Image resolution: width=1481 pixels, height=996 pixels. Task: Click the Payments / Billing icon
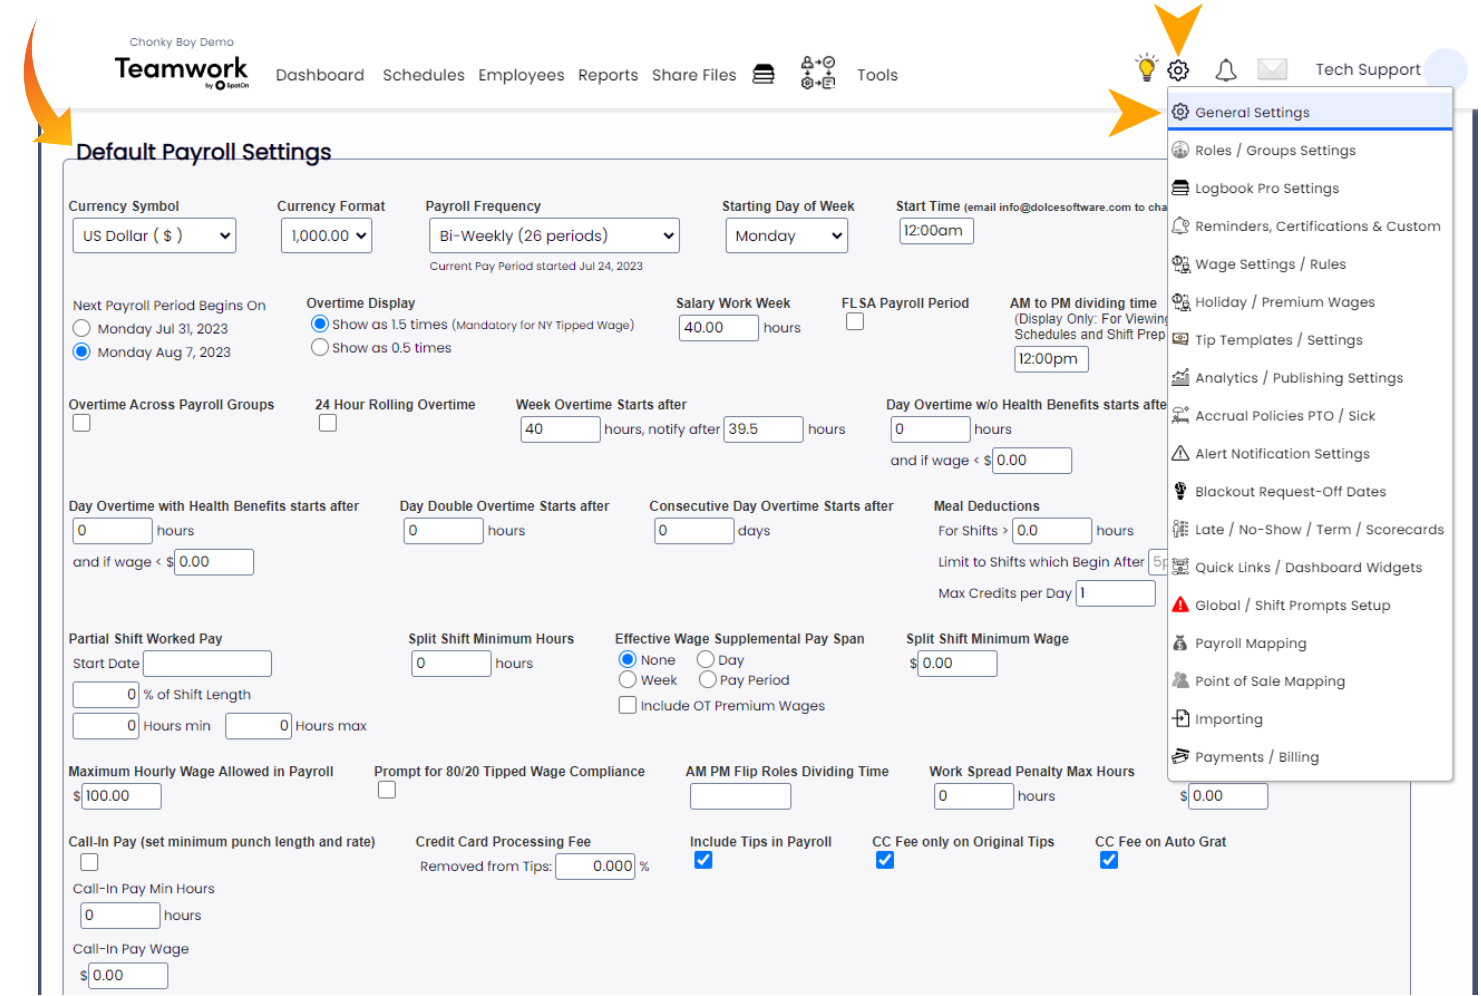click(1180, 758)
